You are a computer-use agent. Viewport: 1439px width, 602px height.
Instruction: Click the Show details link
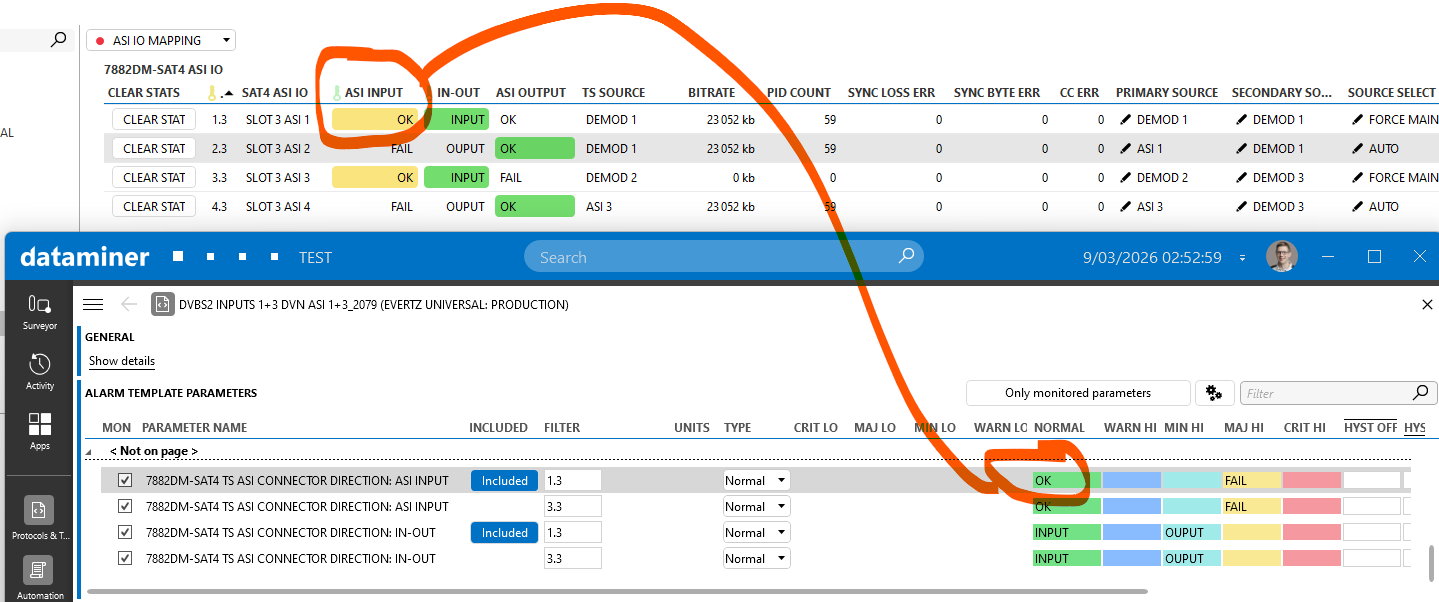(121, 361)
